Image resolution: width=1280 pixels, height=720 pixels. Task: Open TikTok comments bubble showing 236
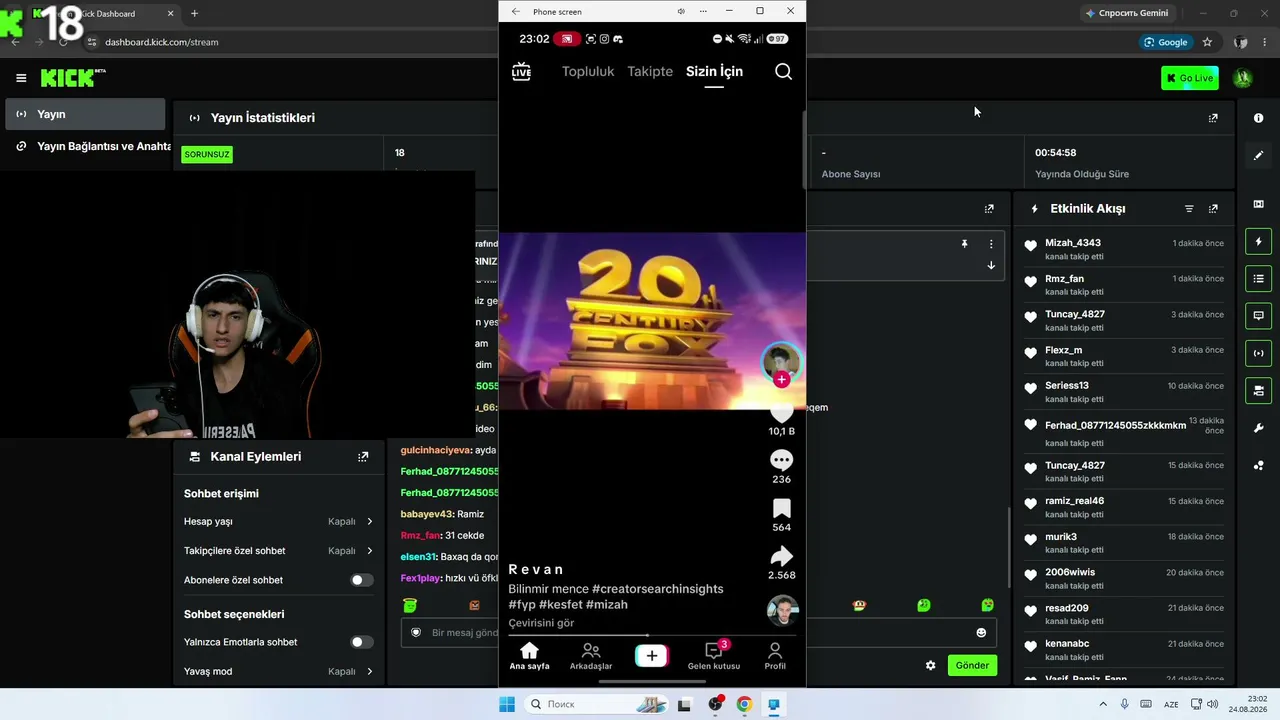point(781,460)
